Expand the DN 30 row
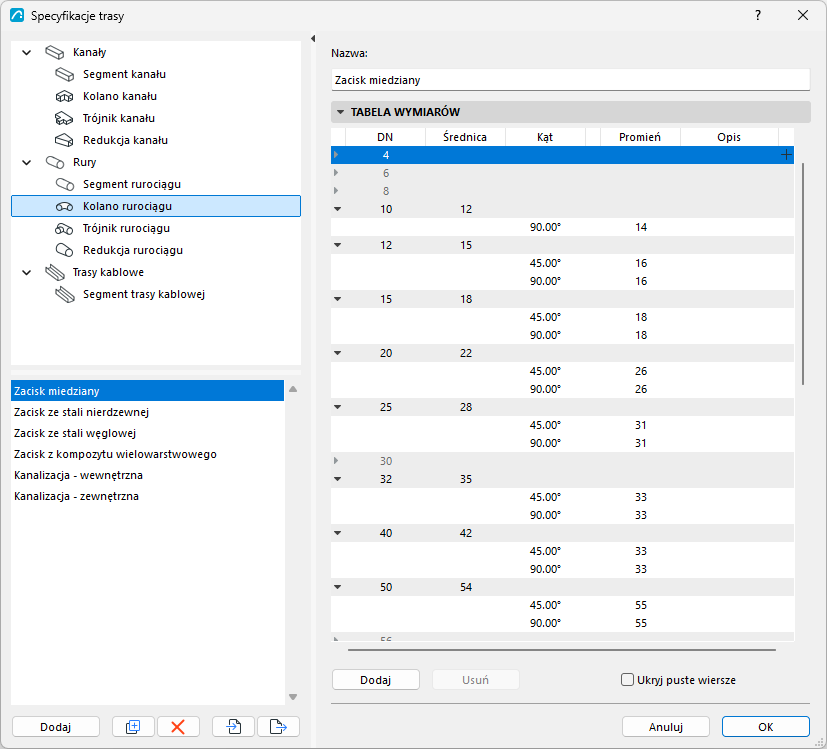The image size is (827, 749). pos(336,461)
